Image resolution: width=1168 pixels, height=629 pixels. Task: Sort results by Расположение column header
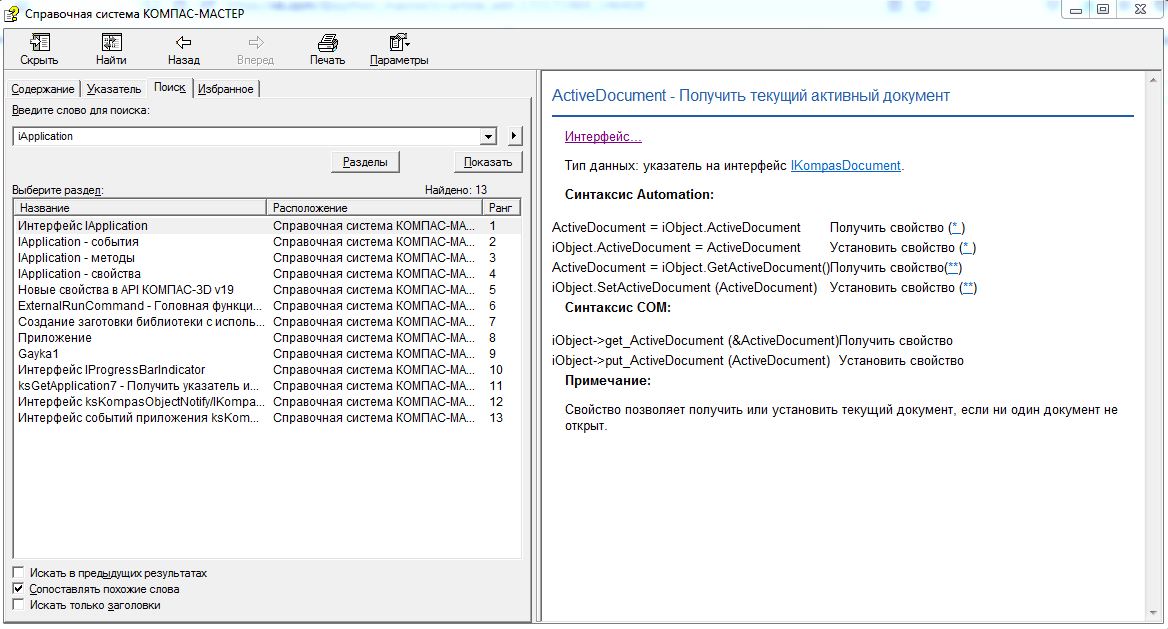click(x=374, y=208)
